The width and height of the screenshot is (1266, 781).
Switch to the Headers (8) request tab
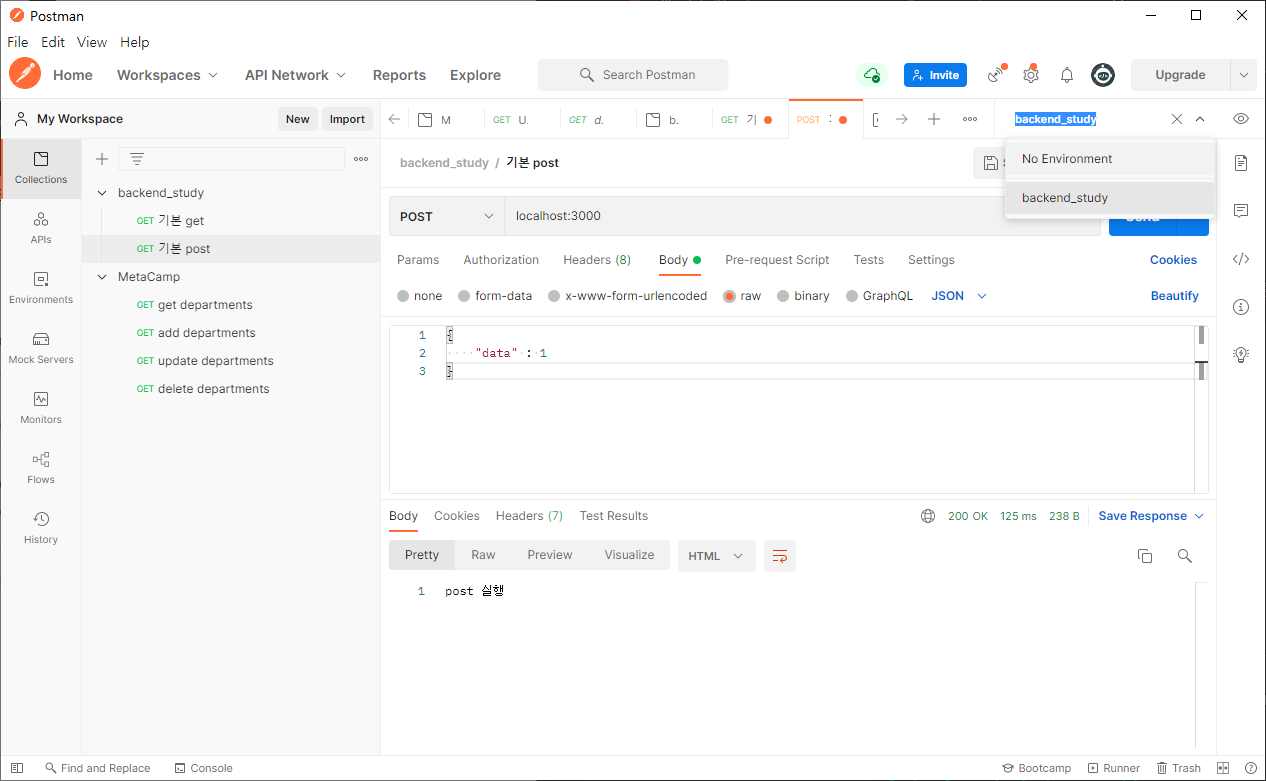click(x=597, y=260)
